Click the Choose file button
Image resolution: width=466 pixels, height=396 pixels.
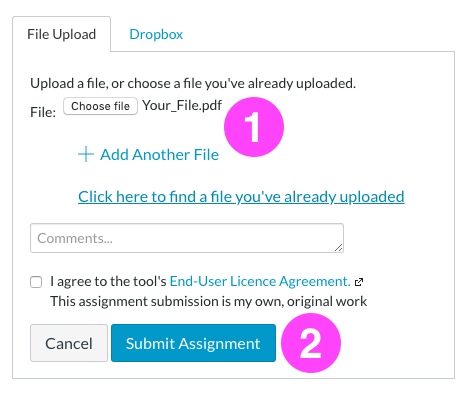[x=100, y=106]
